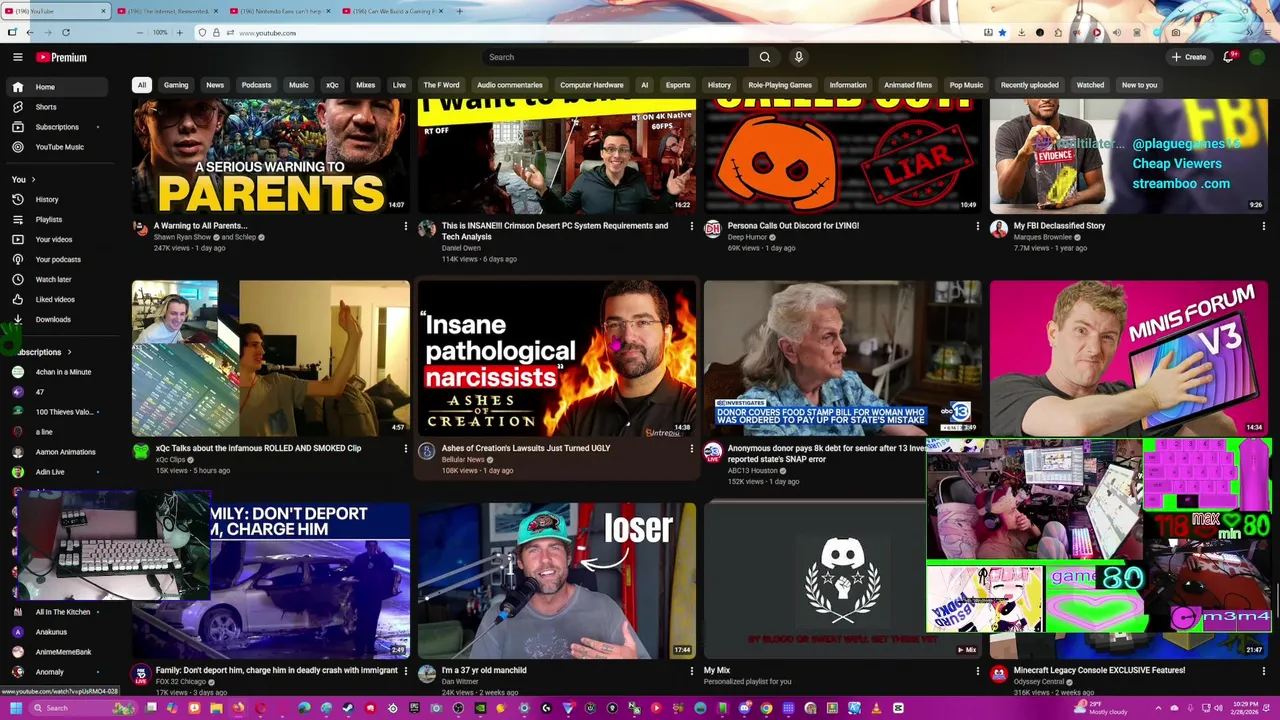Open a new browser tab
The width and height of the screenshot is (1280, 720).
point(459,11)
